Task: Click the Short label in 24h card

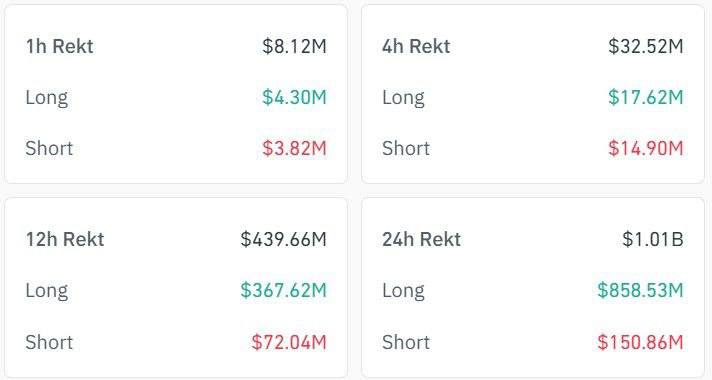Action: pyautogui.click(x=406, y=342)
